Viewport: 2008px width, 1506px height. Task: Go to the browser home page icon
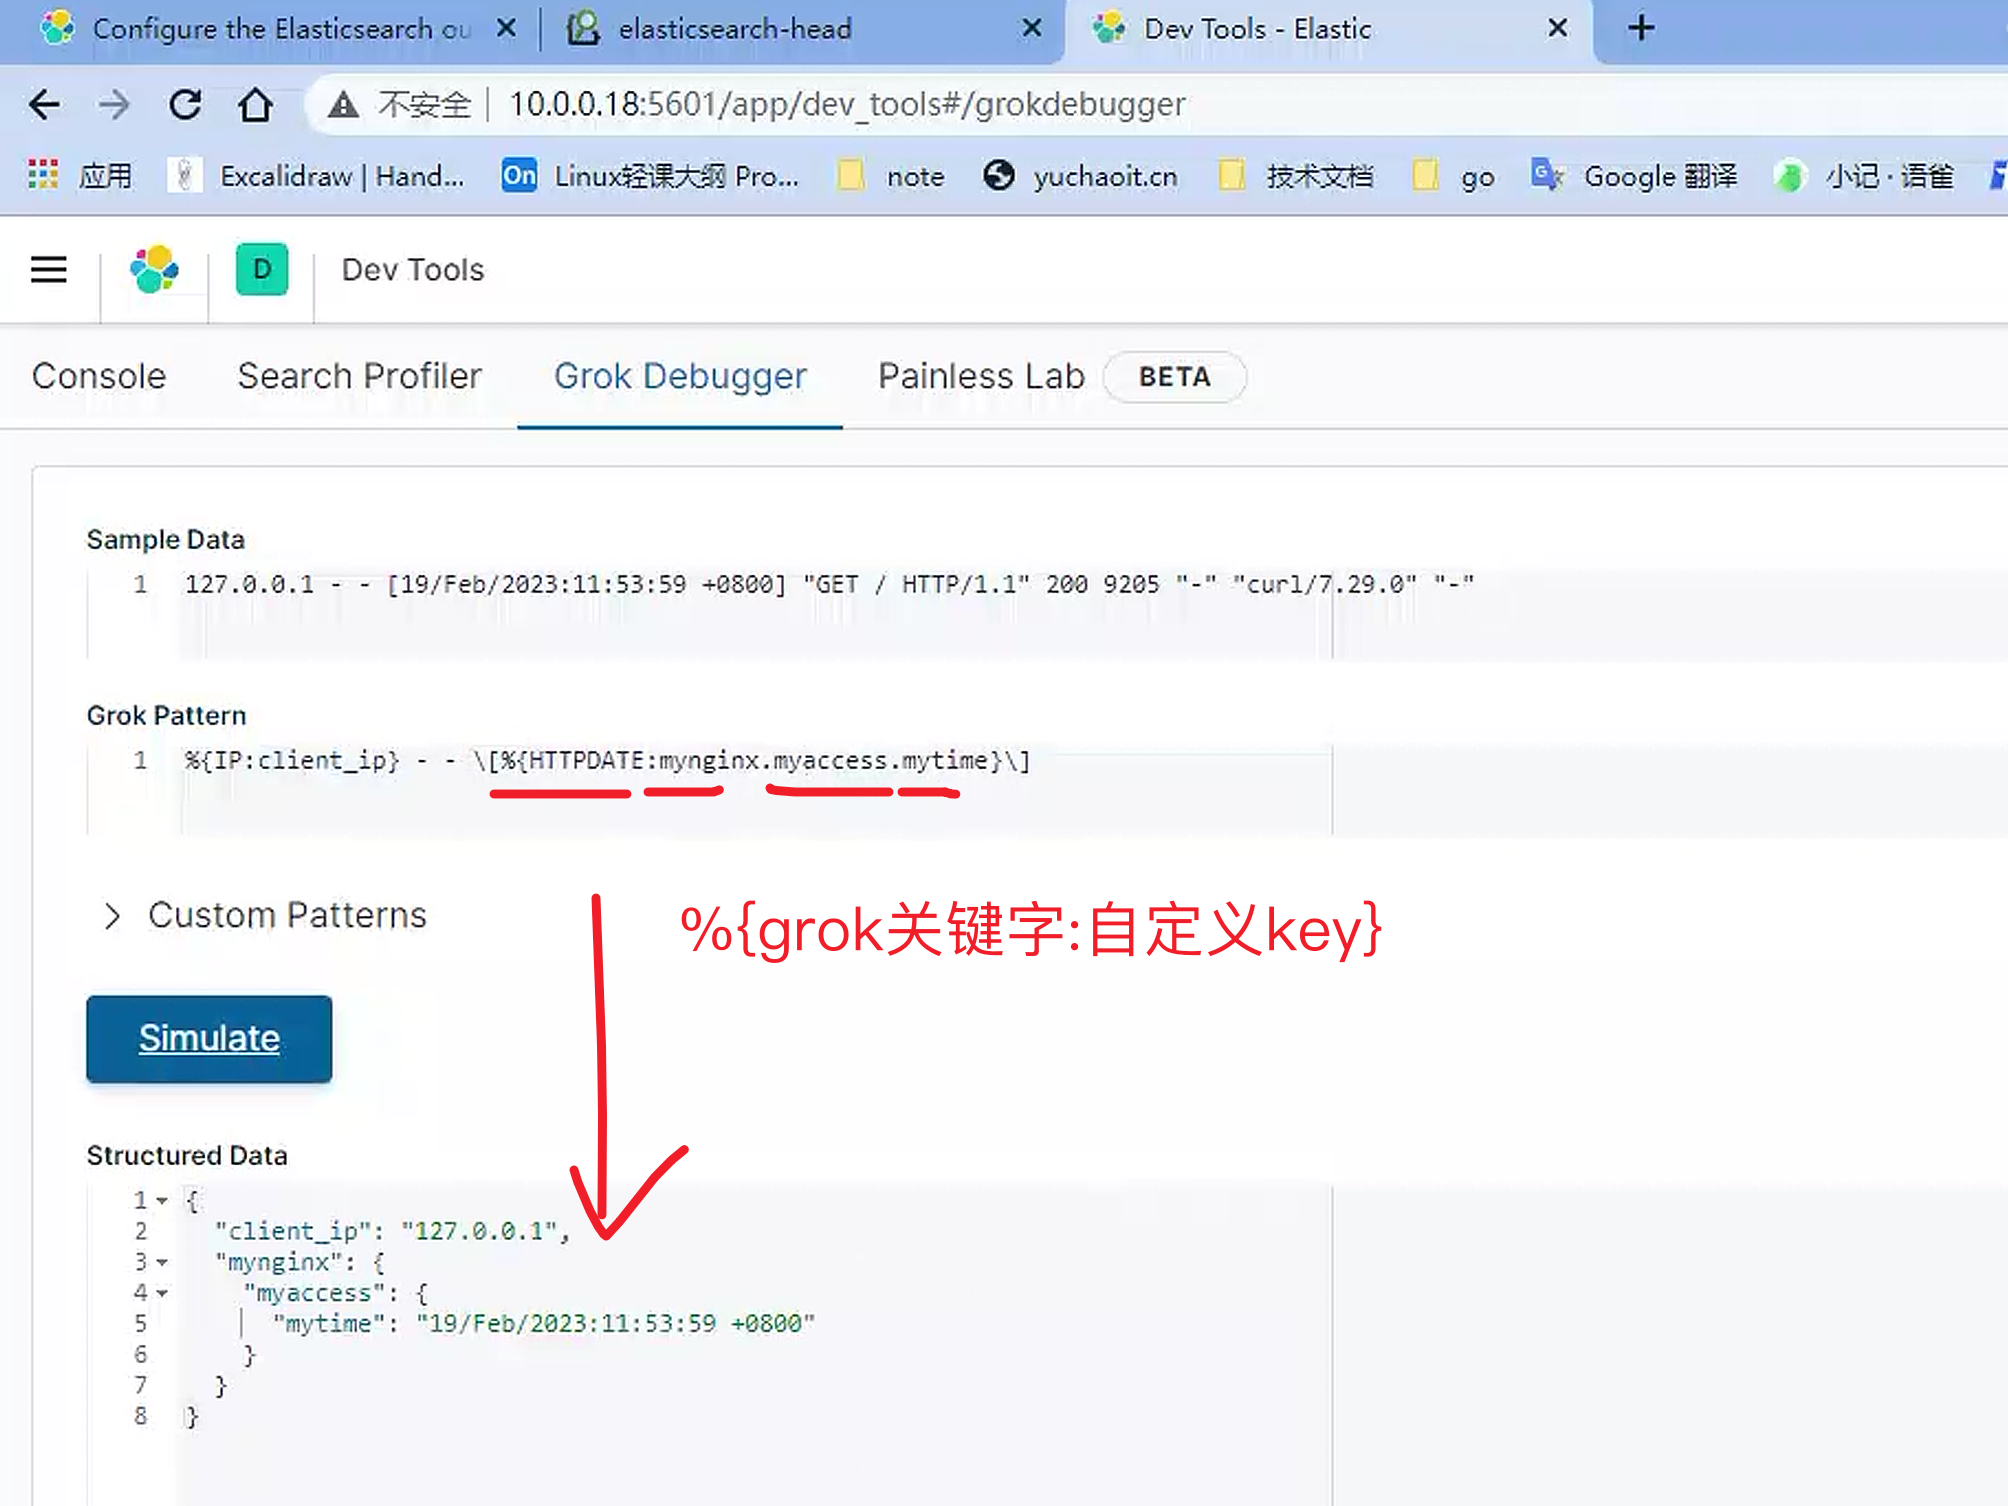255,104
